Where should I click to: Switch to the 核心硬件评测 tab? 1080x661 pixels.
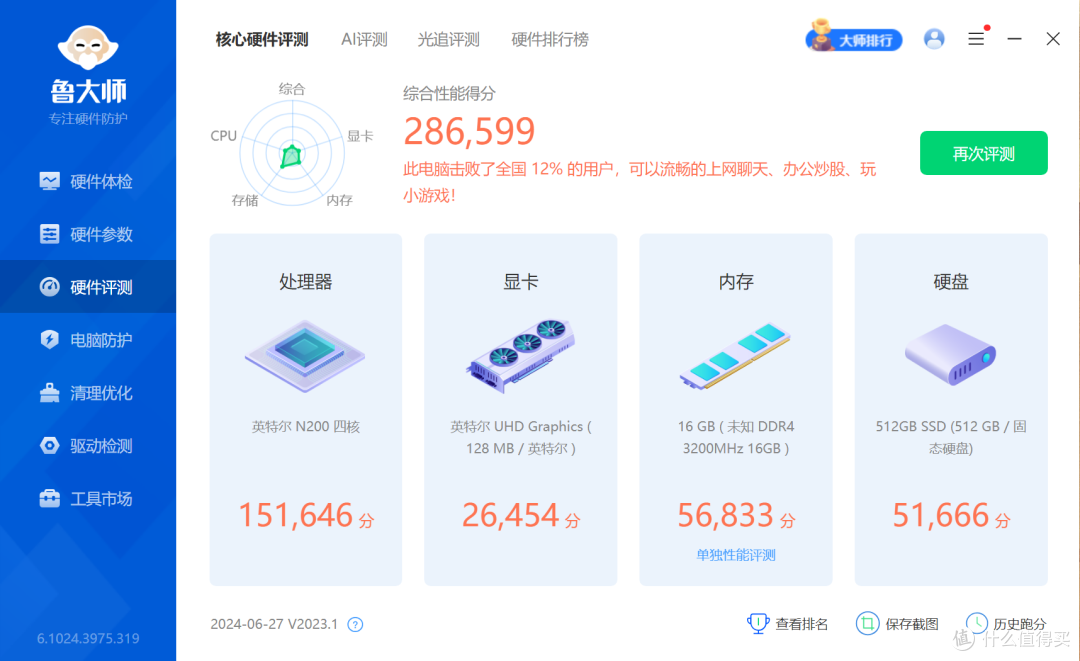(262, 39)
